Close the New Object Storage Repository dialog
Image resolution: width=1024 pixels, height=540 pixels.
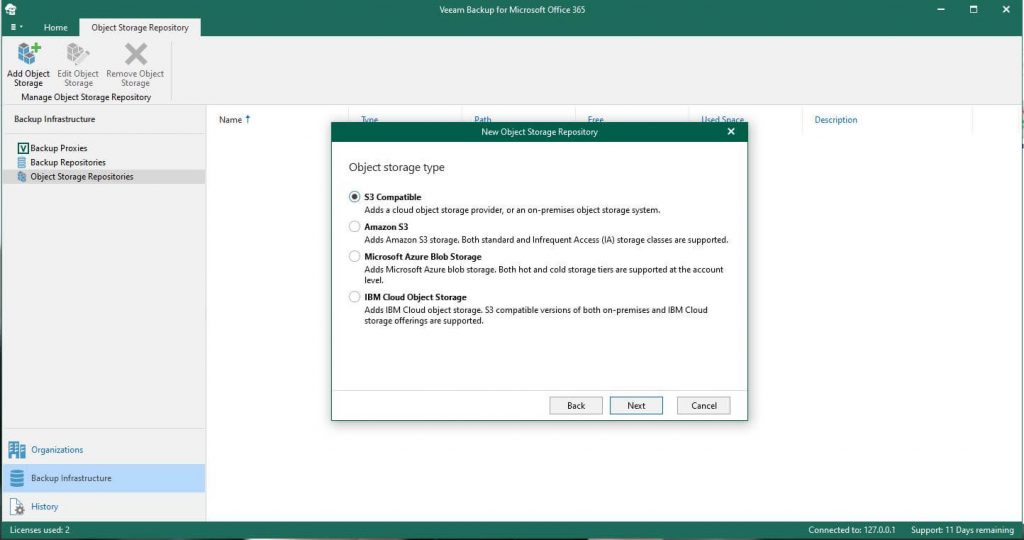[x=731, y=132]
